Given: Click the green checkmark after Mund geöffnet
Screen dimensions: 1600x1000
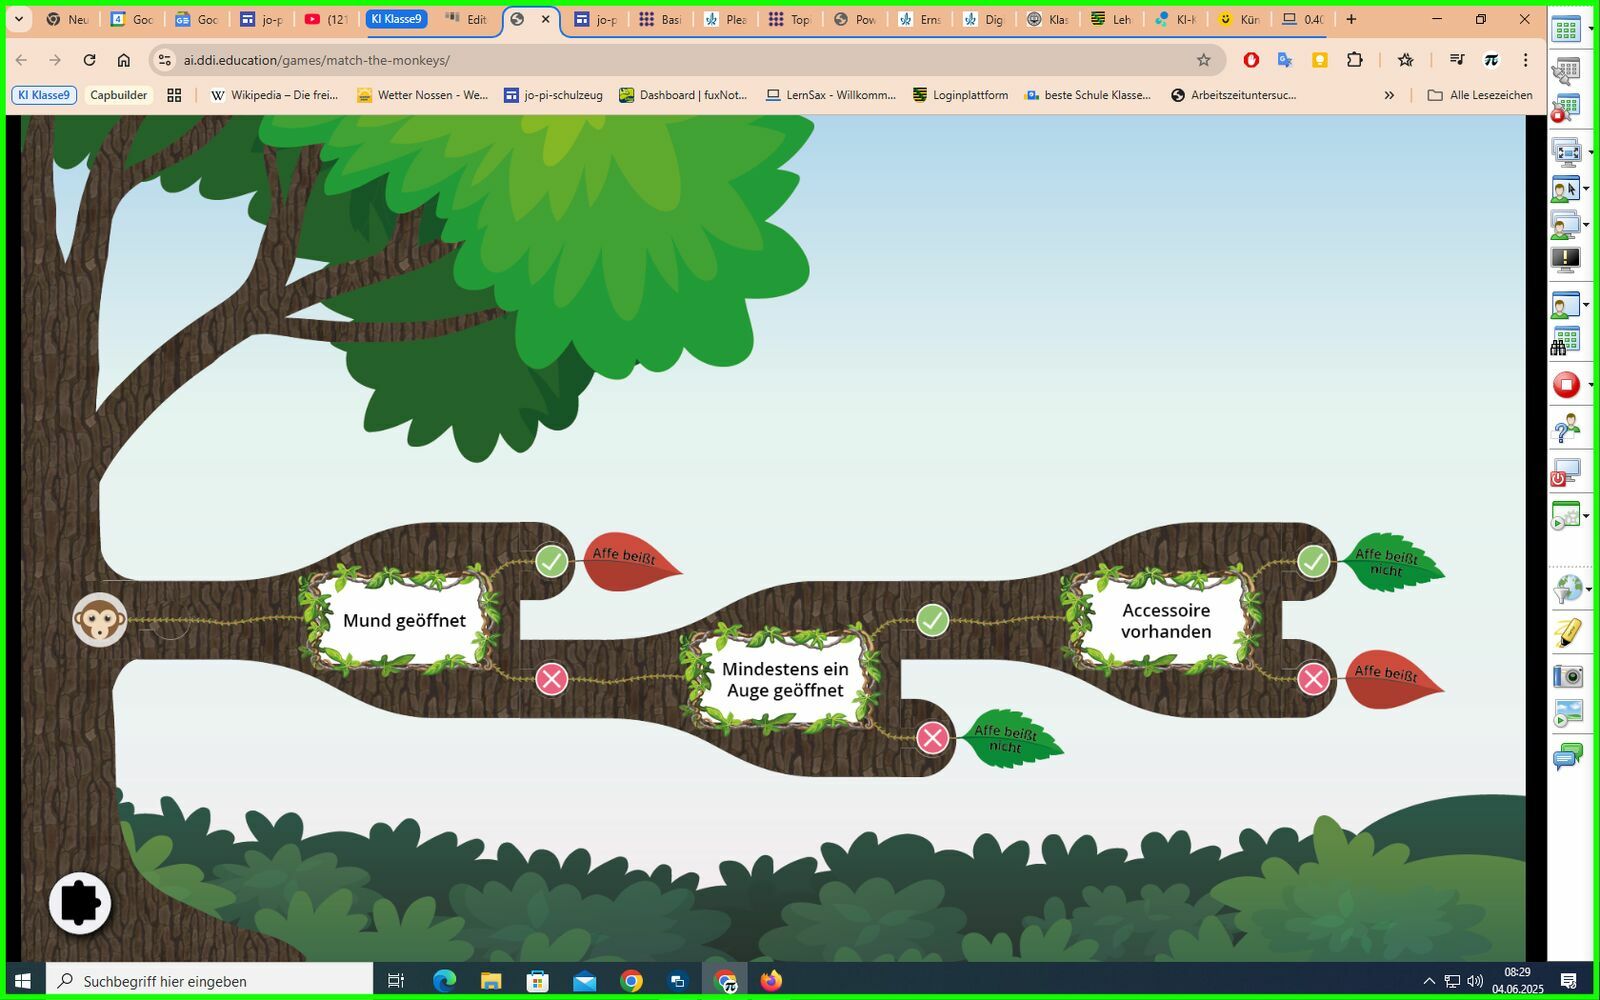Looking at the screenshot, I should coord(551,561).
